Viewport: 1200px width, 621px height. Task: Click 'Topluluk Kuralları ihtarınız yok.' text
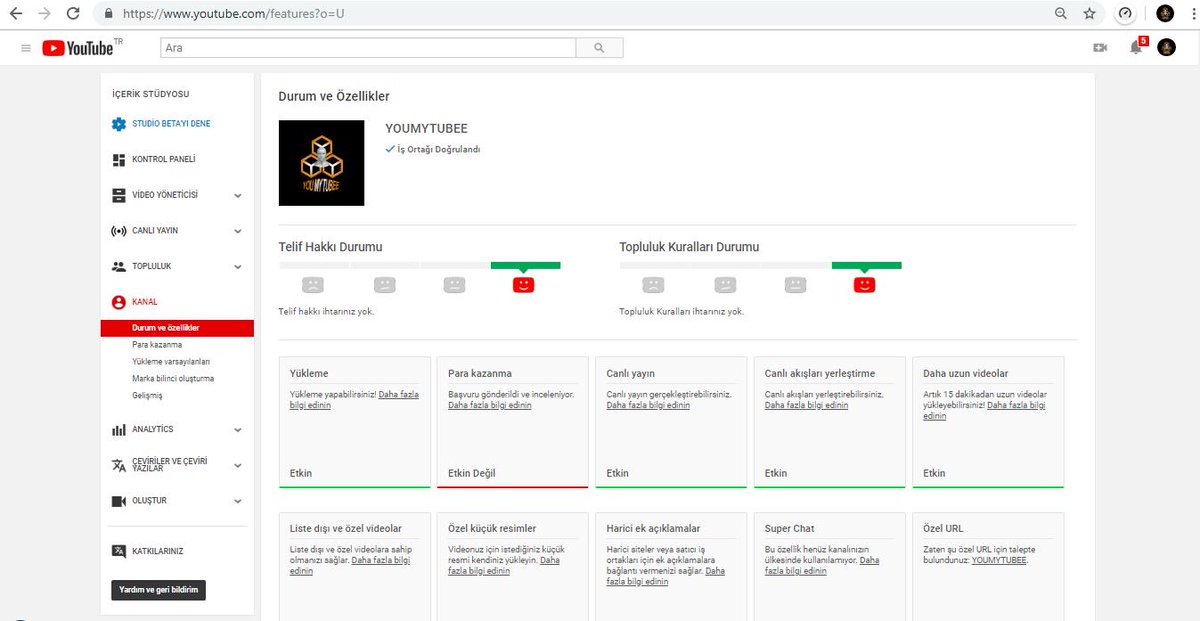[682, 311]
